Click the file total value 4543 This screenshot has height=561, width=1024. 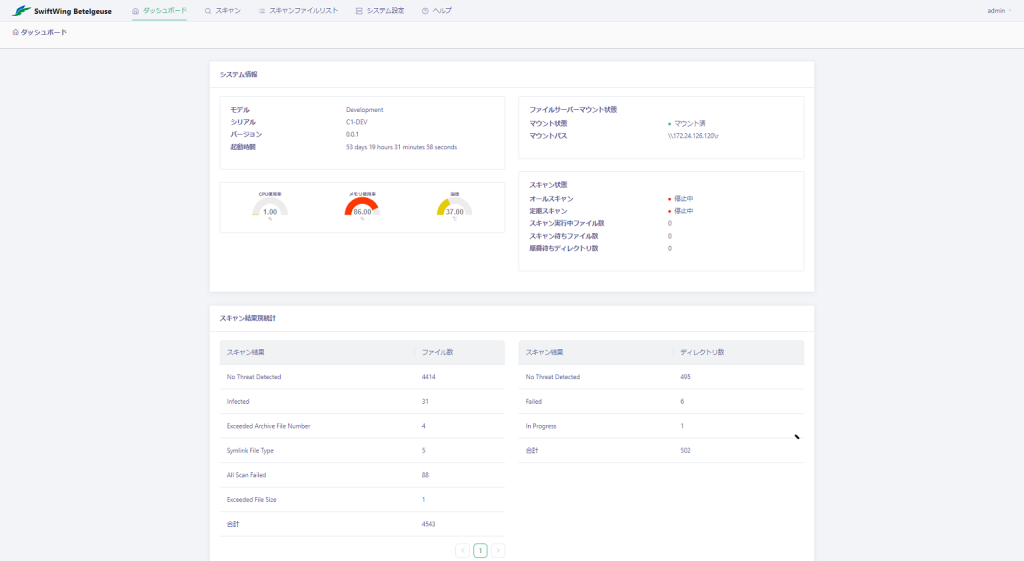coord(428,524)
